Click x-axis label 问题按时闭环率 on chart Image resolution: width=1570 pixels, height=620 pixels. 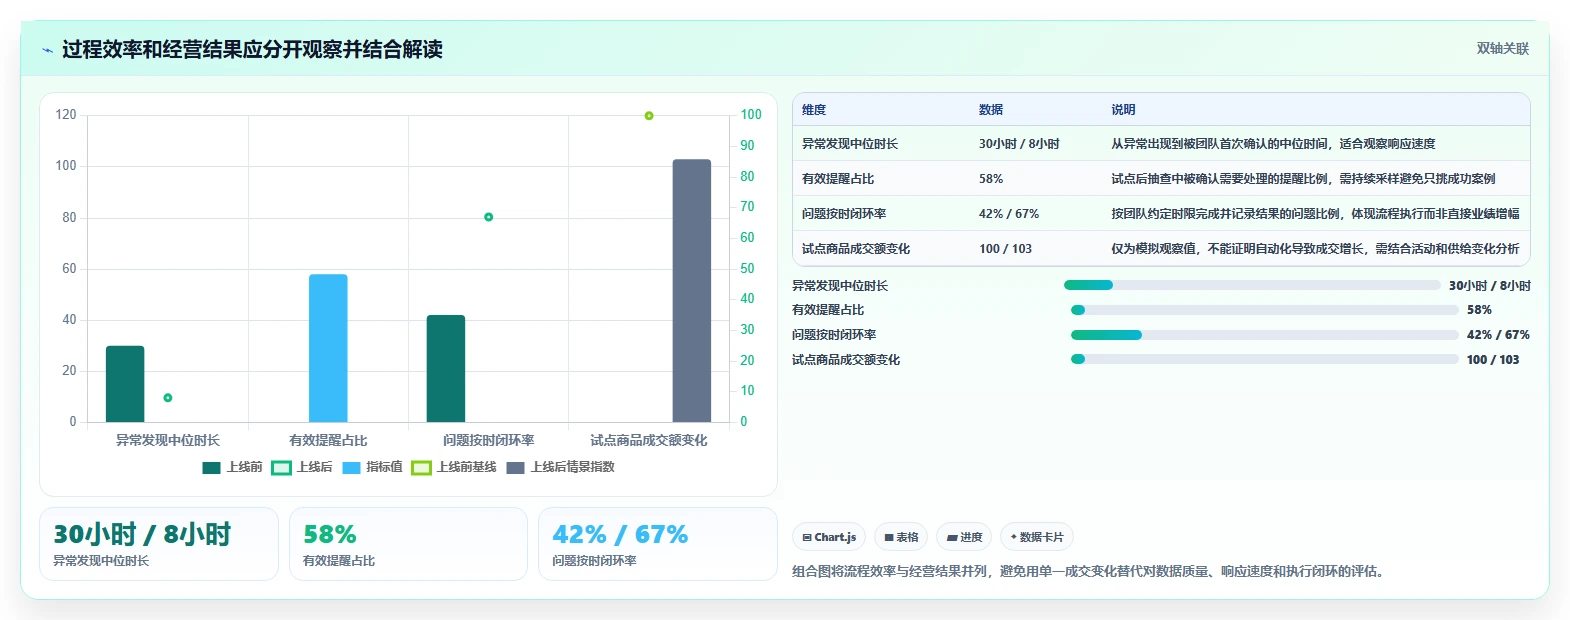488,440
